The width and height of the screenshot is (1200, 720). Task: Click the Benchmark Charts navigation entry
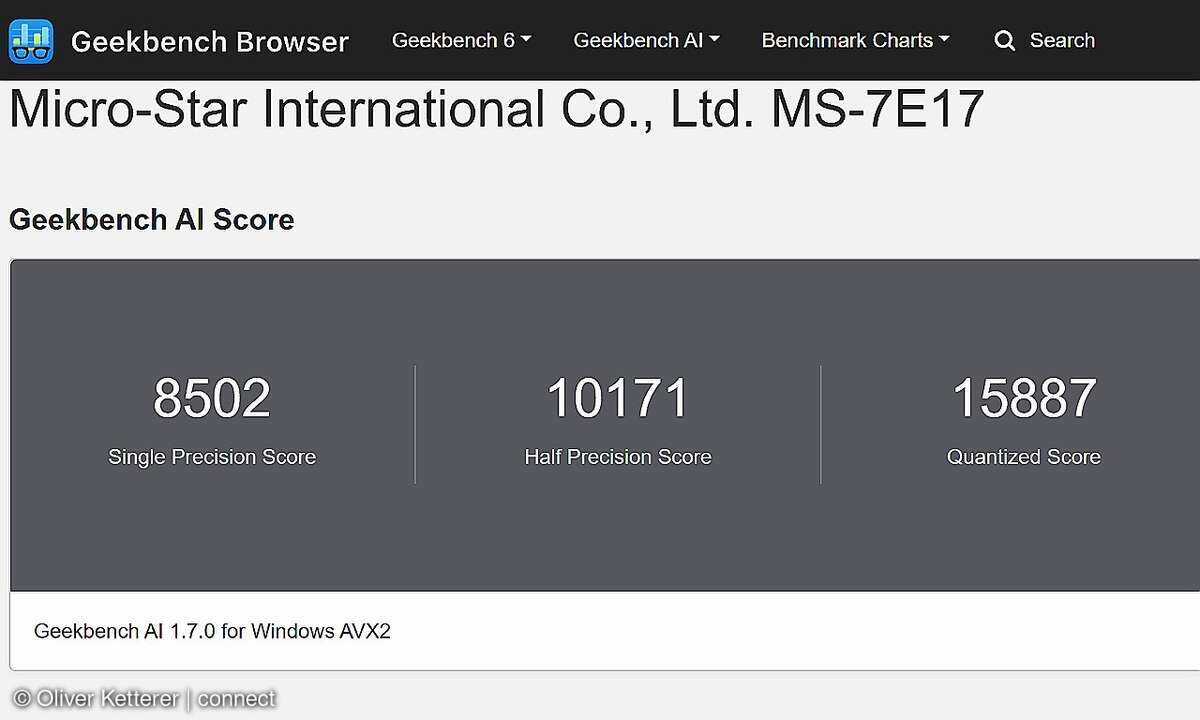855,40
